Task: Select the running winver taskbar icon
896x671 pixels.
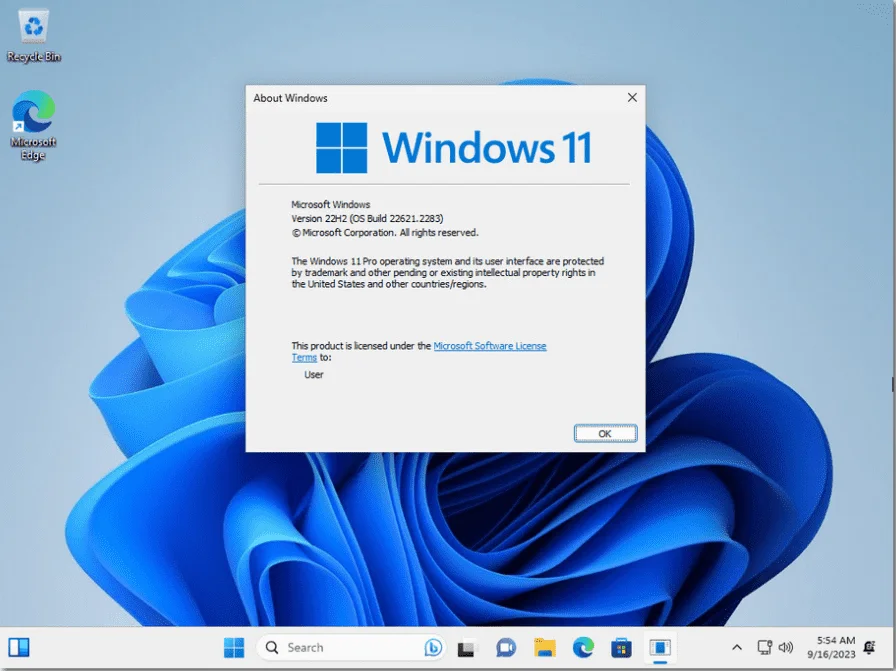Action: [x=660, y=648]
